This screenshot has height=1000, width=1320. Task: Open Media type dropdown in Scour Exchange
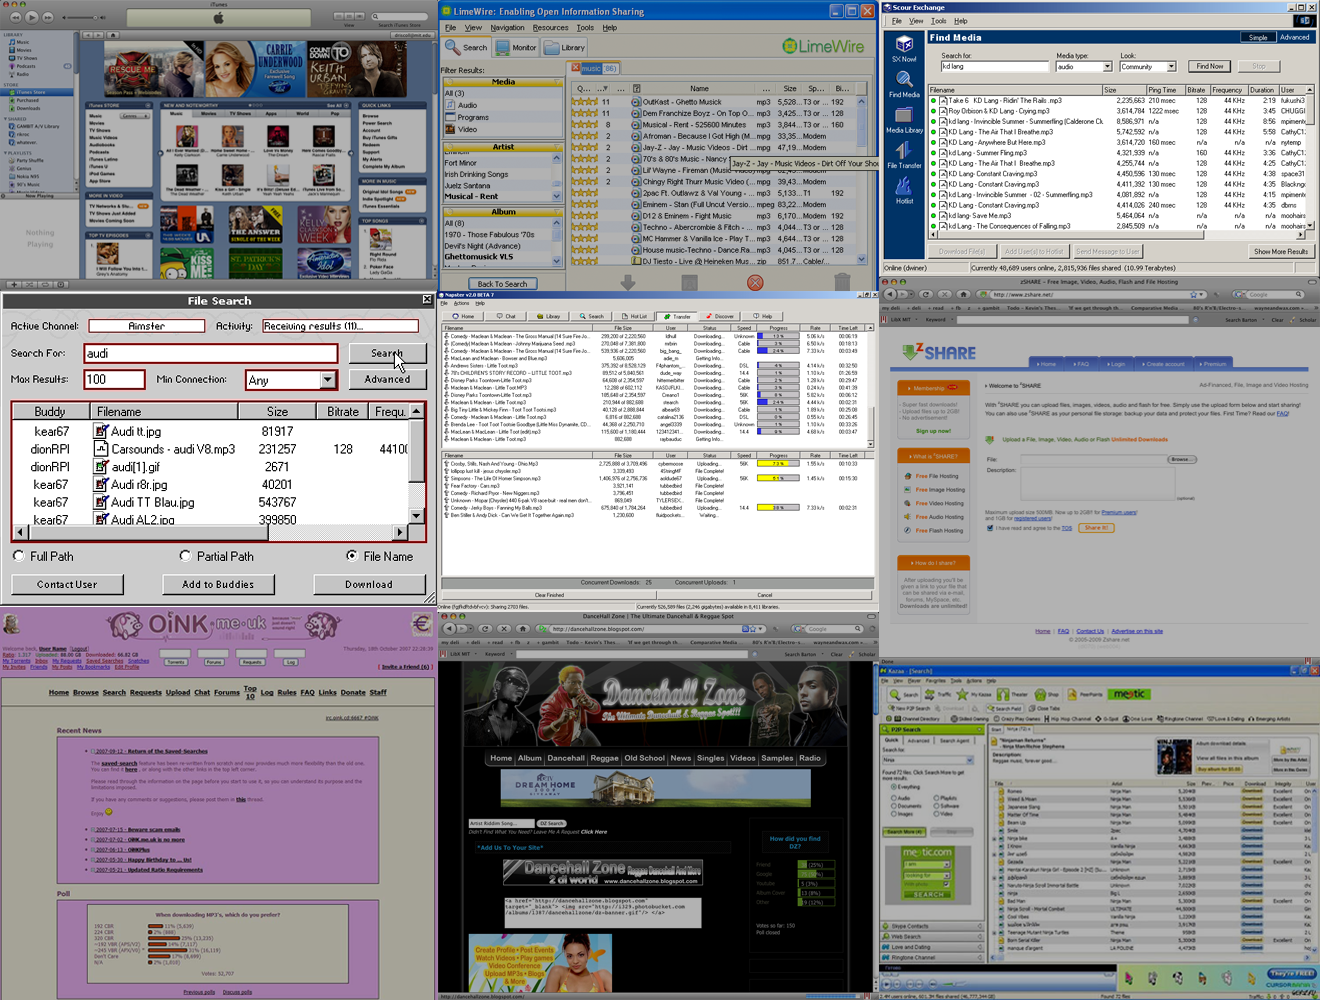[1107, 67]
